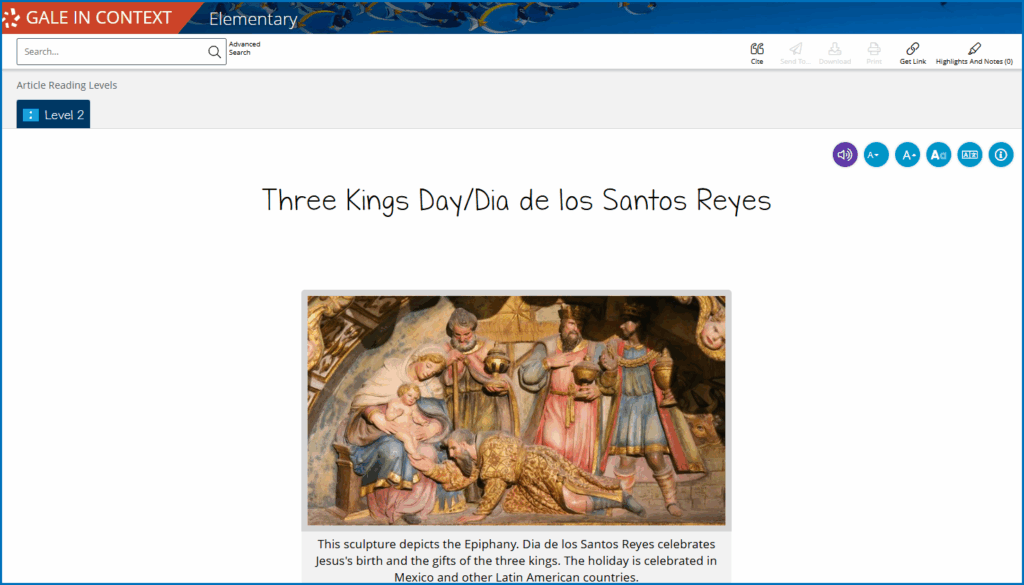This screenshot has width=1024, height=585.
Task: Increase the article font size
Action: click(x=907, y=155)
